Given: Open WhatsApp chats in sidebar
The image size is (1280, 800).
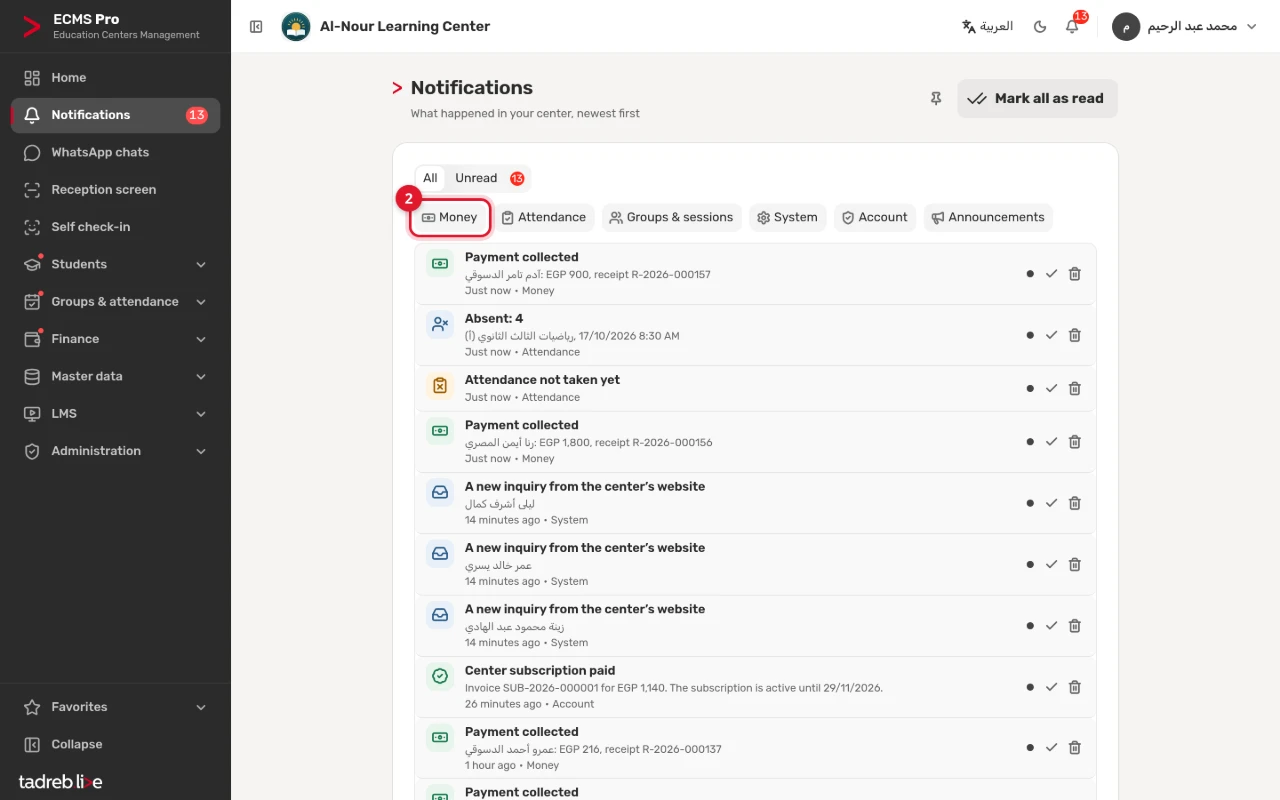Looking at the screenshot, I should click(x=116, y=152).
